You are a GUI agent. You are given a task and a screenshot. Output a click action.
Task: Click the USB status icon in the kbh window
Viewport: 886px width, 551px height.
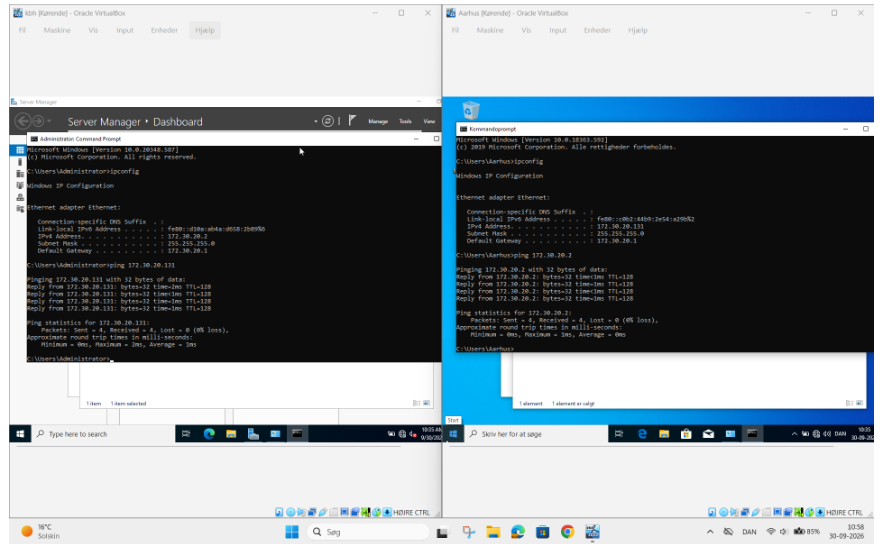tap(323, 512)
